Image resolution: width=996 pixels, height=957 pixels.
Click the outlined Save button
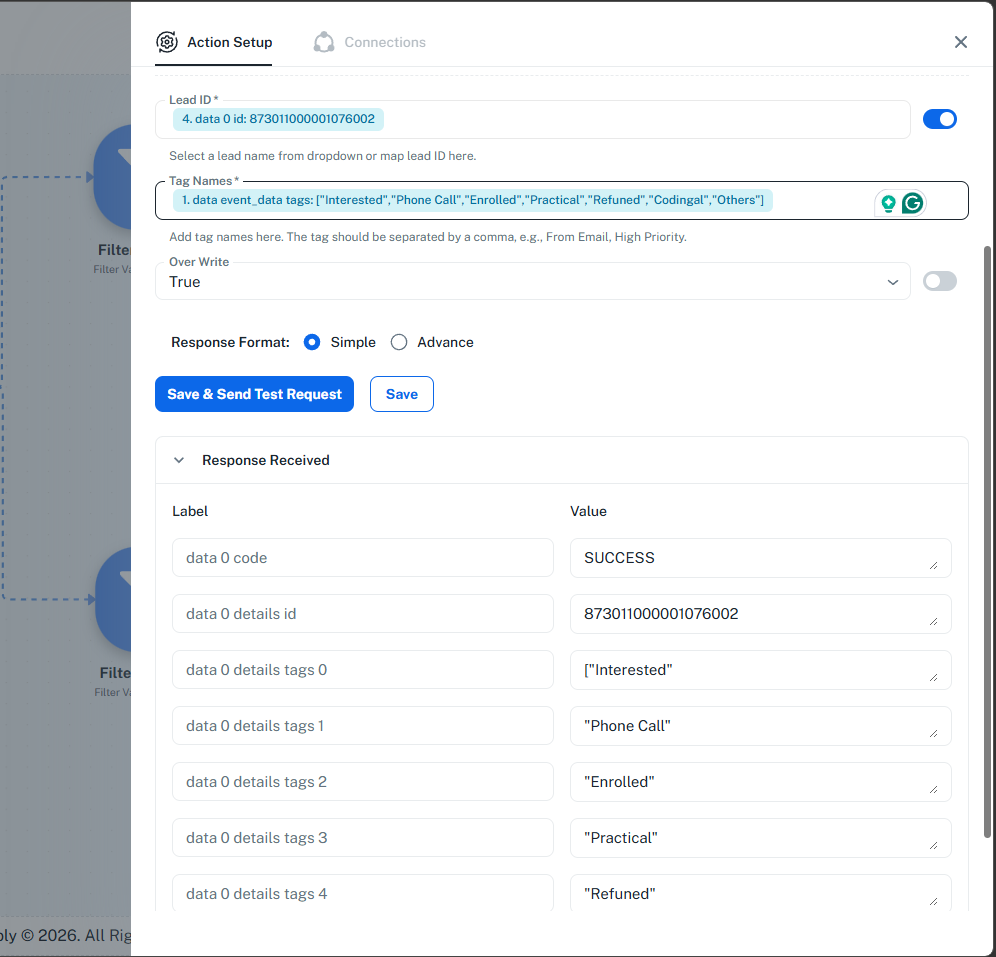[401, 394]
